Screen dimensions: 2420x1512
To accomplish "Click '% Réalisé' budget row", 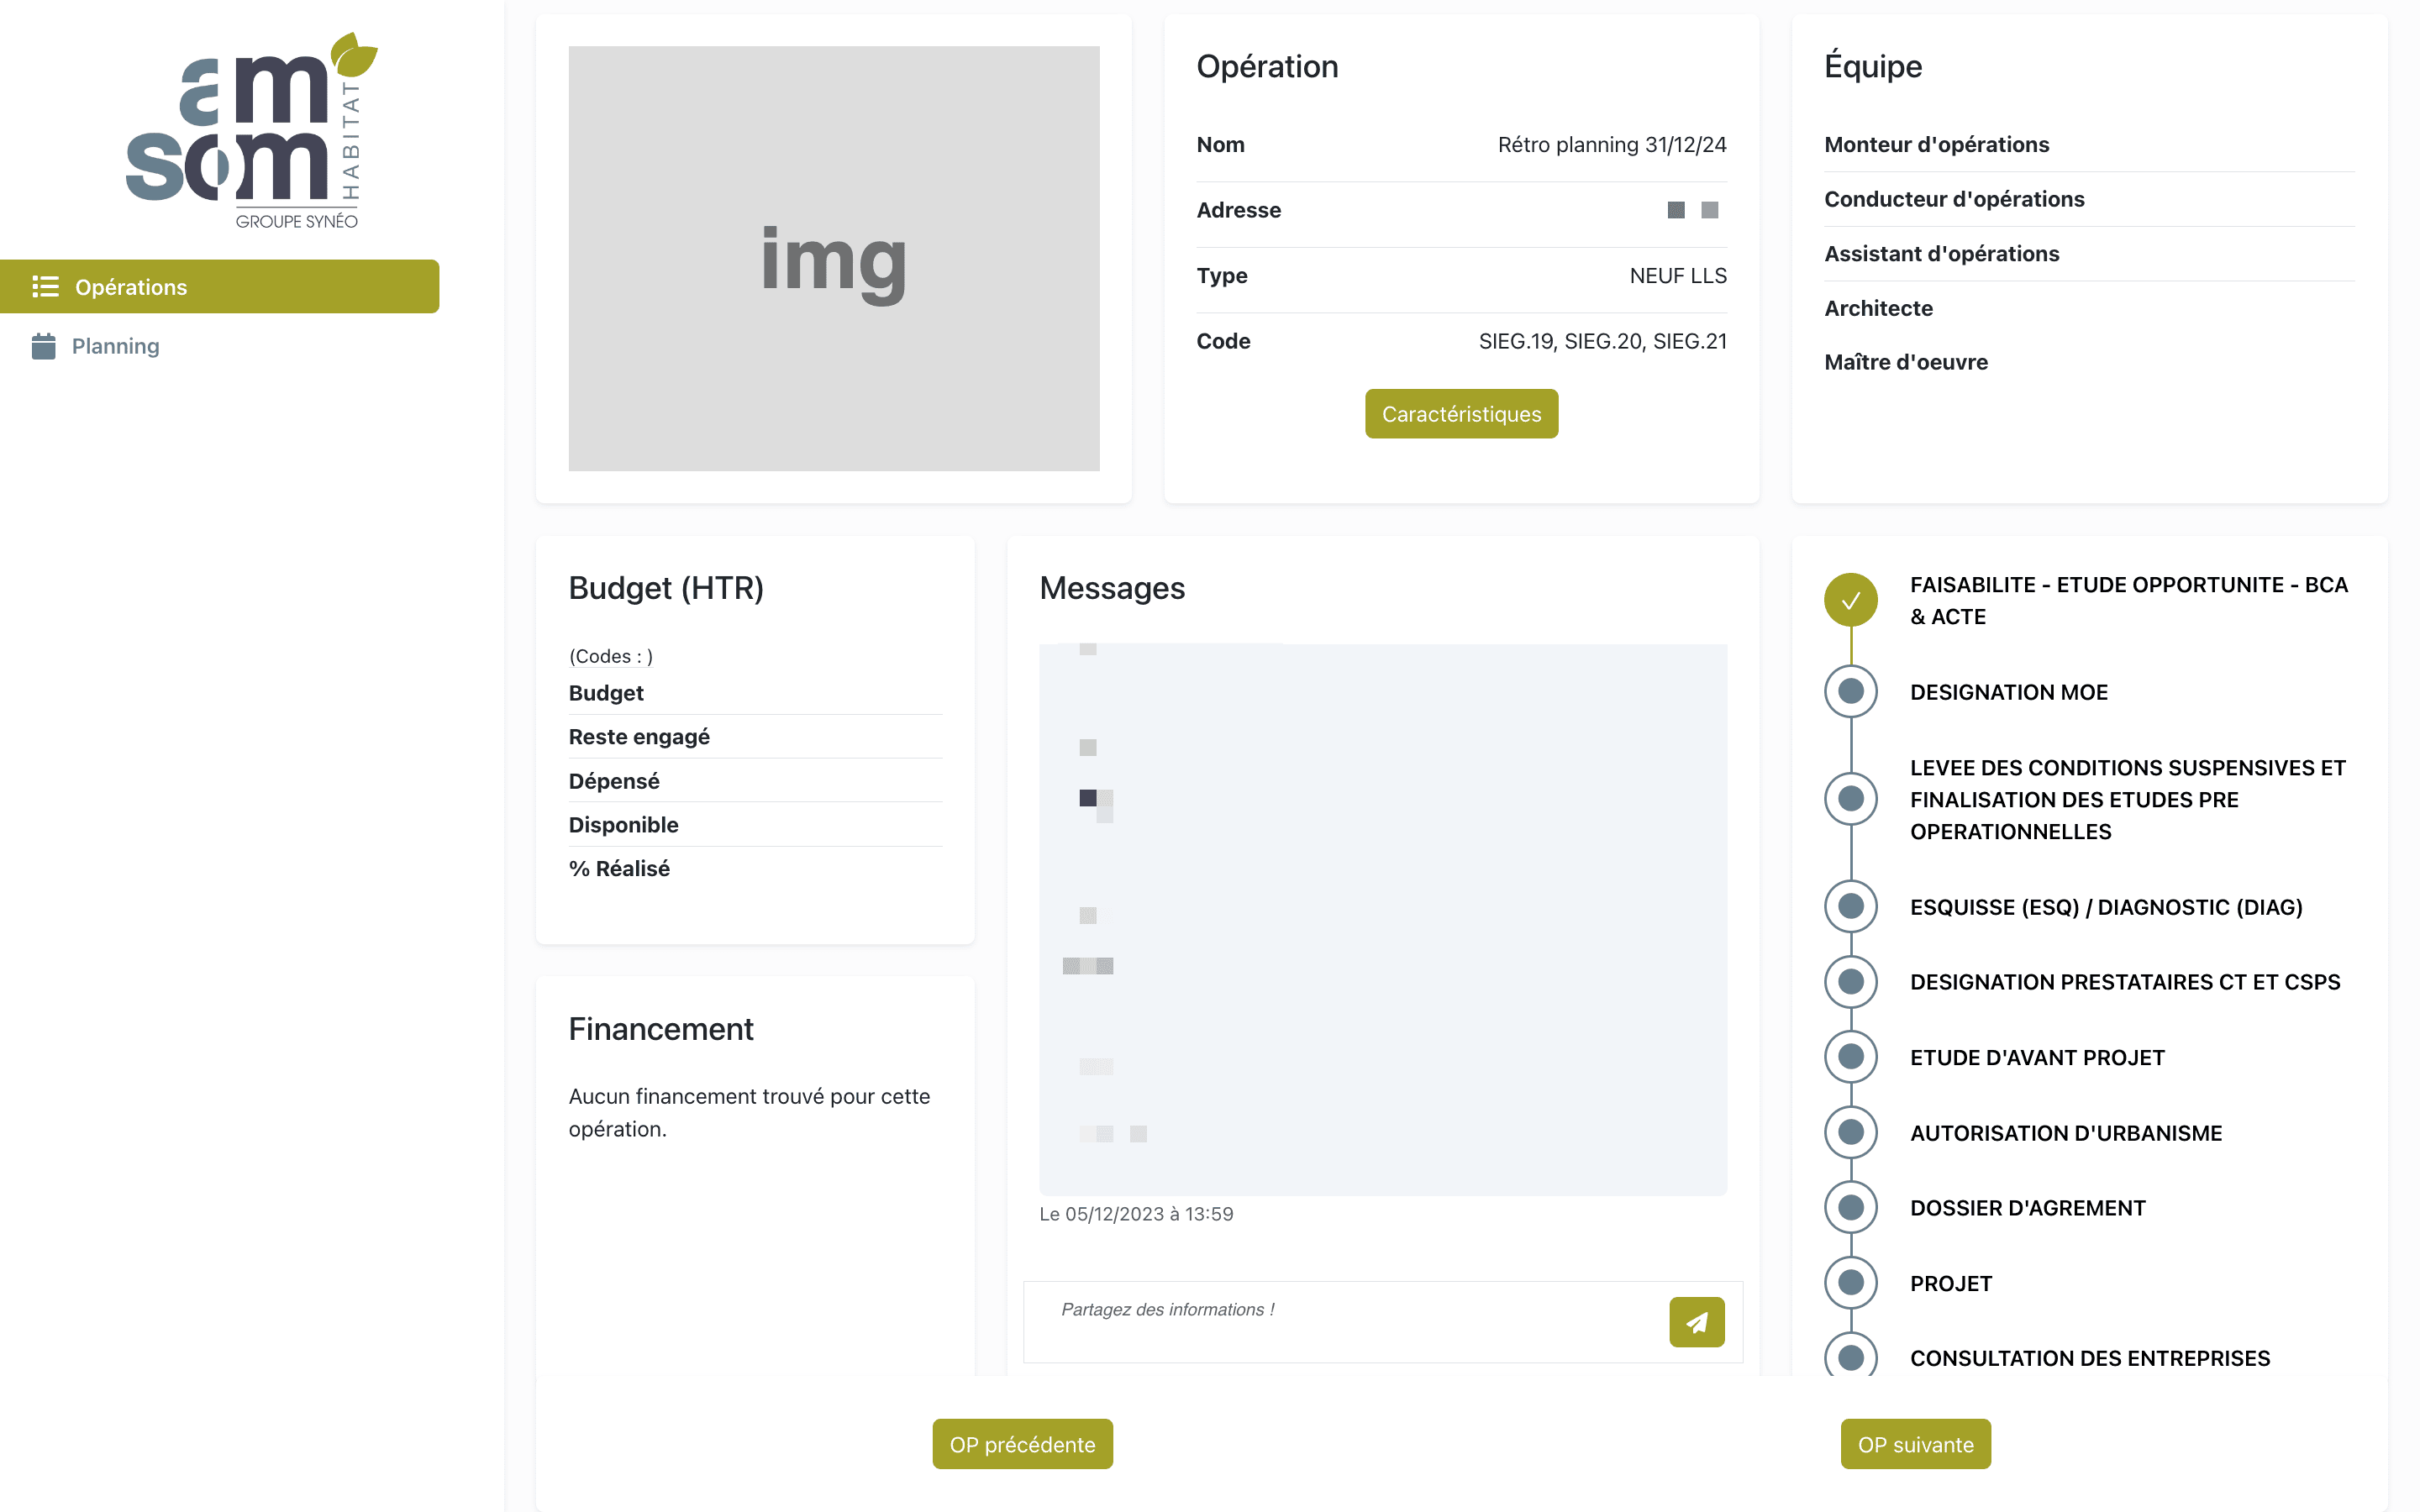I will [x=755, y=869].
